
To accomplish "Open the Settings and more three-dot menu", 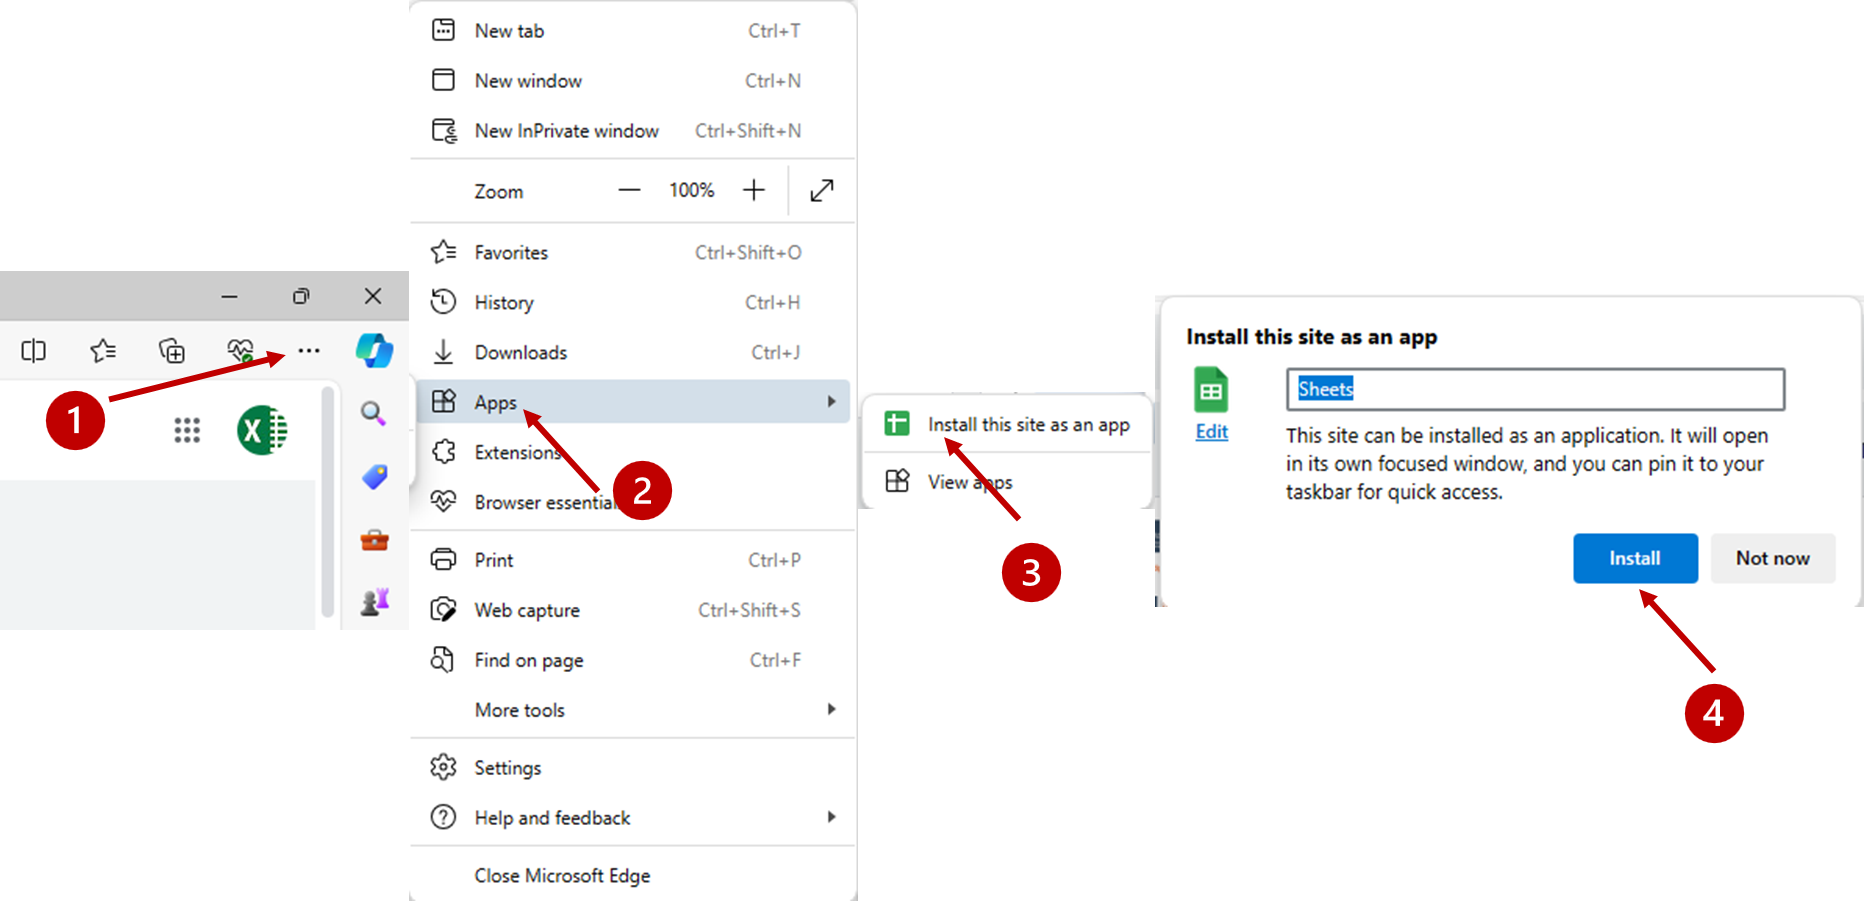I will pyautogui.click(x=309, y=351).
